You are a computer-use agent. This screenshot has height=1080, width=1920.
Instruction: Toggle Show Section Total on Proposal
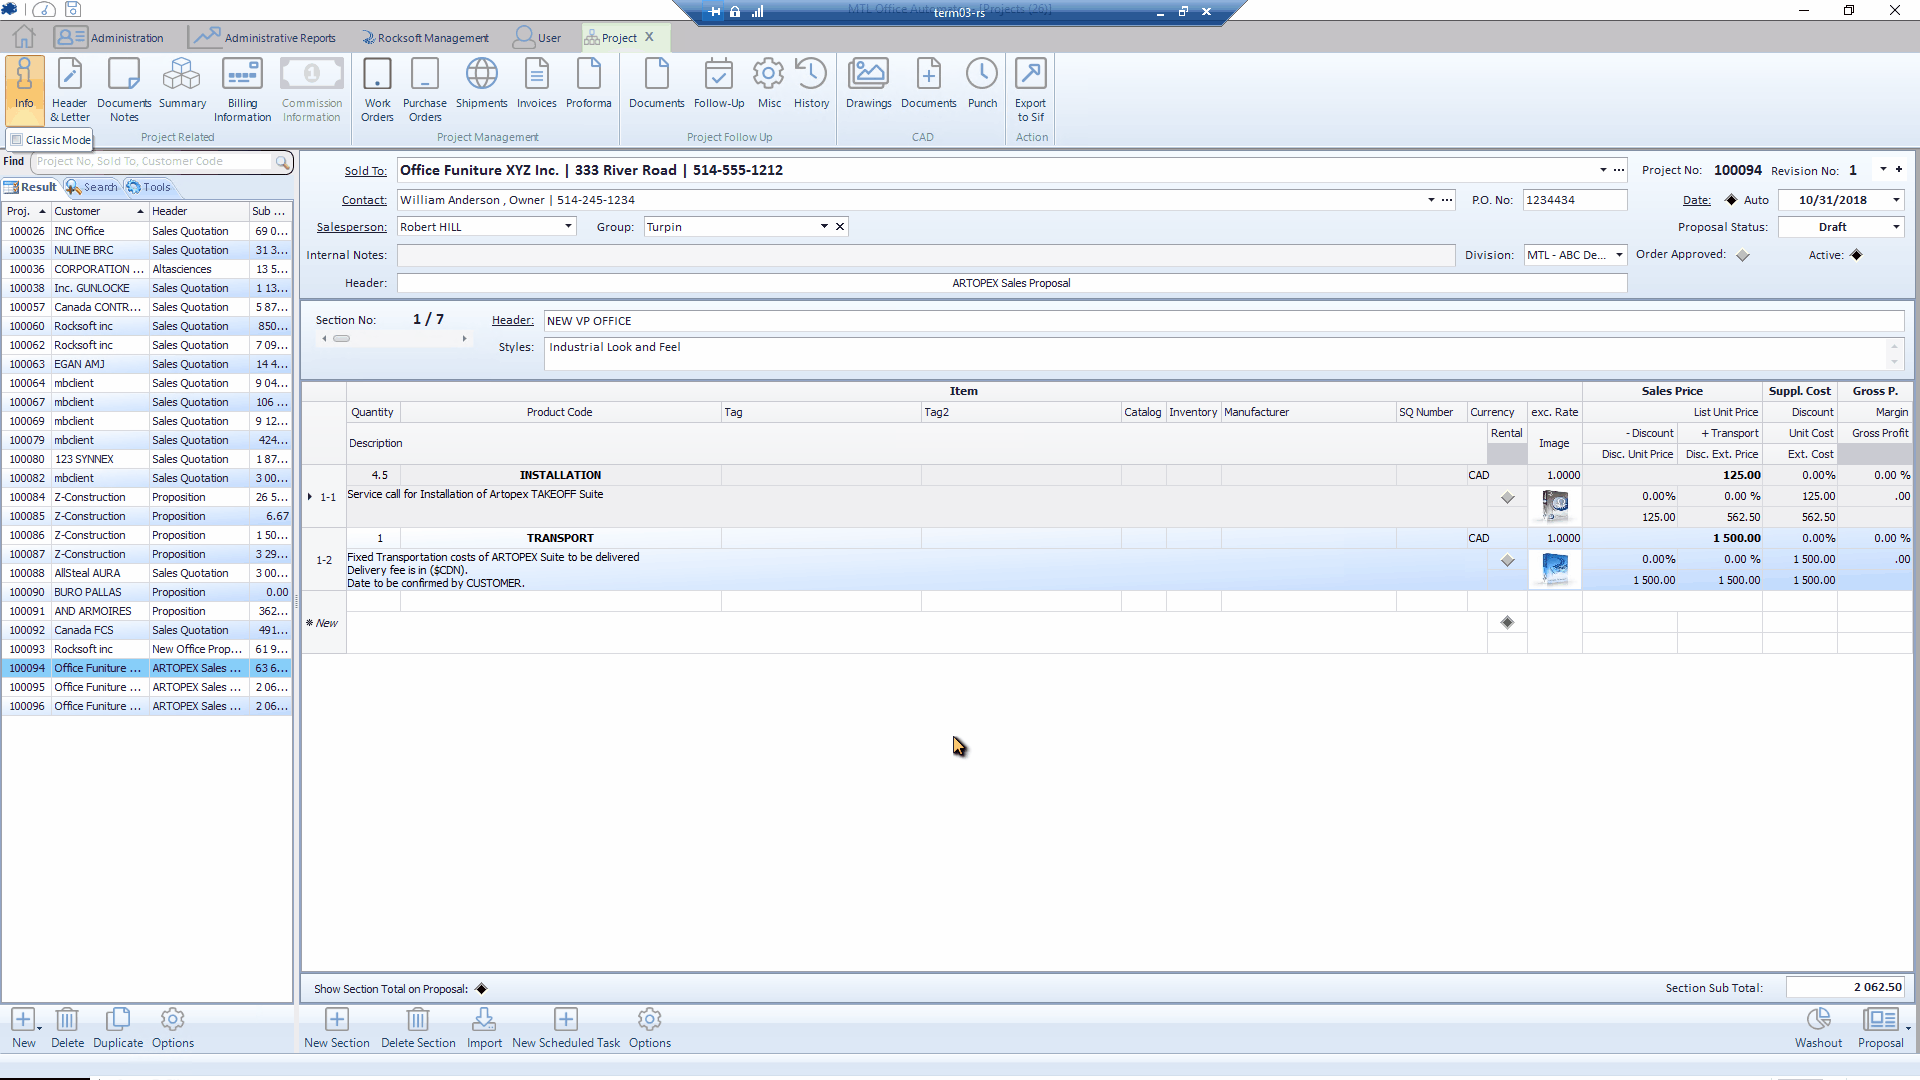click(481, 989)
